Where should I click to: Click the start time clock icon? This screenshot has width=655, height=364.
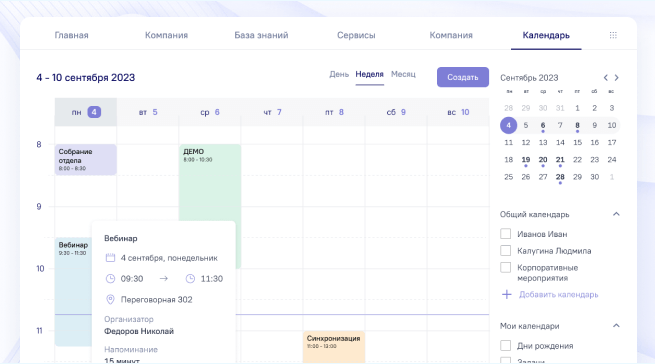[x=110, y=279]
